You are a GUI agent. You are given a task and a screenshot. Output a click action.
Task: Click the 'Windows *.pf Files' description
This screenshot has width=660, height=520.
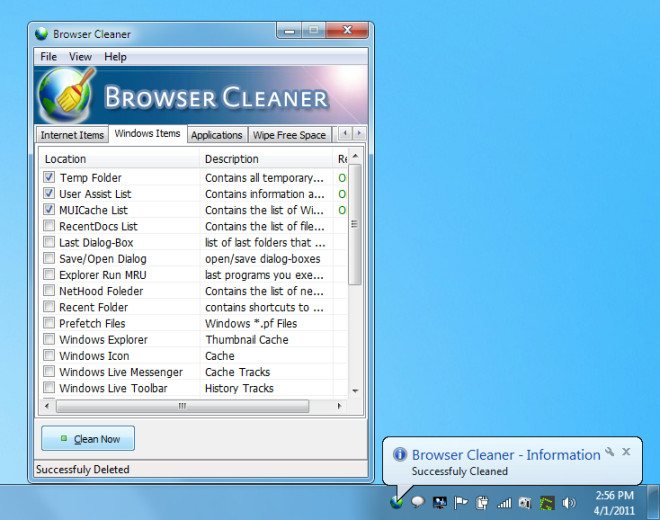pyautogui.click(x=251, y=323)
